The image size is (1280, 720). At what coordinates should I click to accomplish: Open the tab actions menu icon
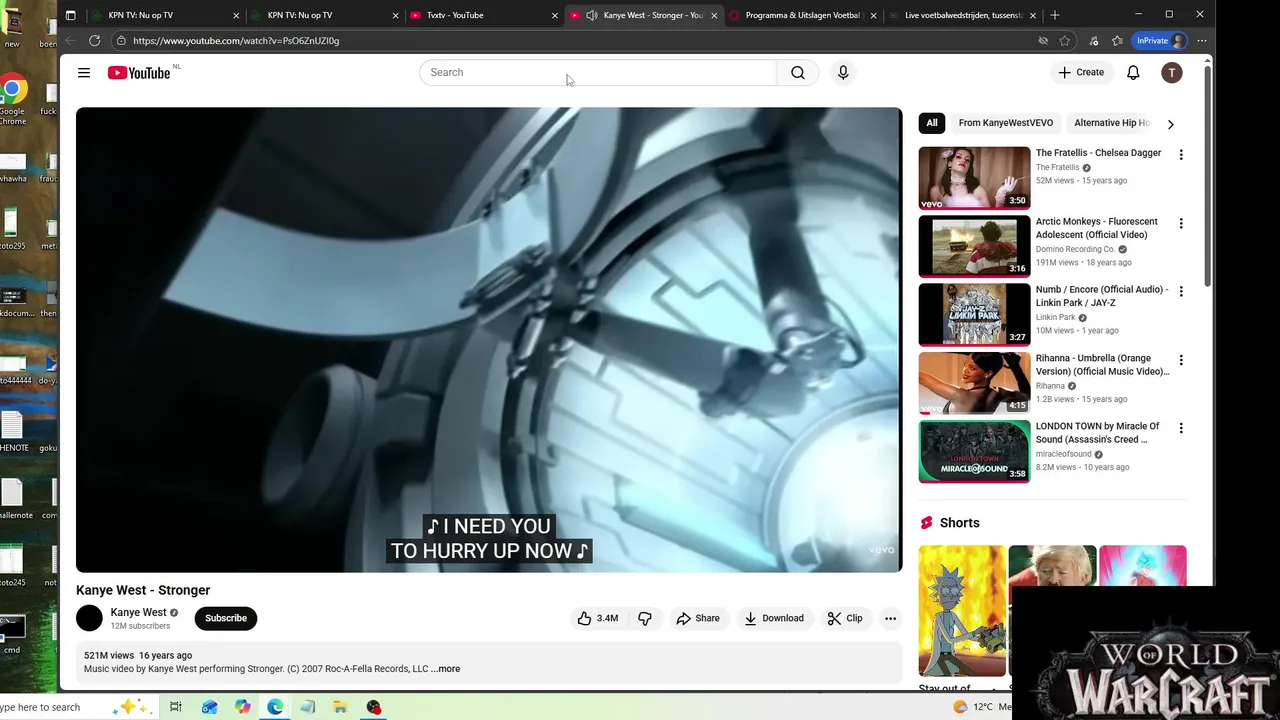point(70,15)
